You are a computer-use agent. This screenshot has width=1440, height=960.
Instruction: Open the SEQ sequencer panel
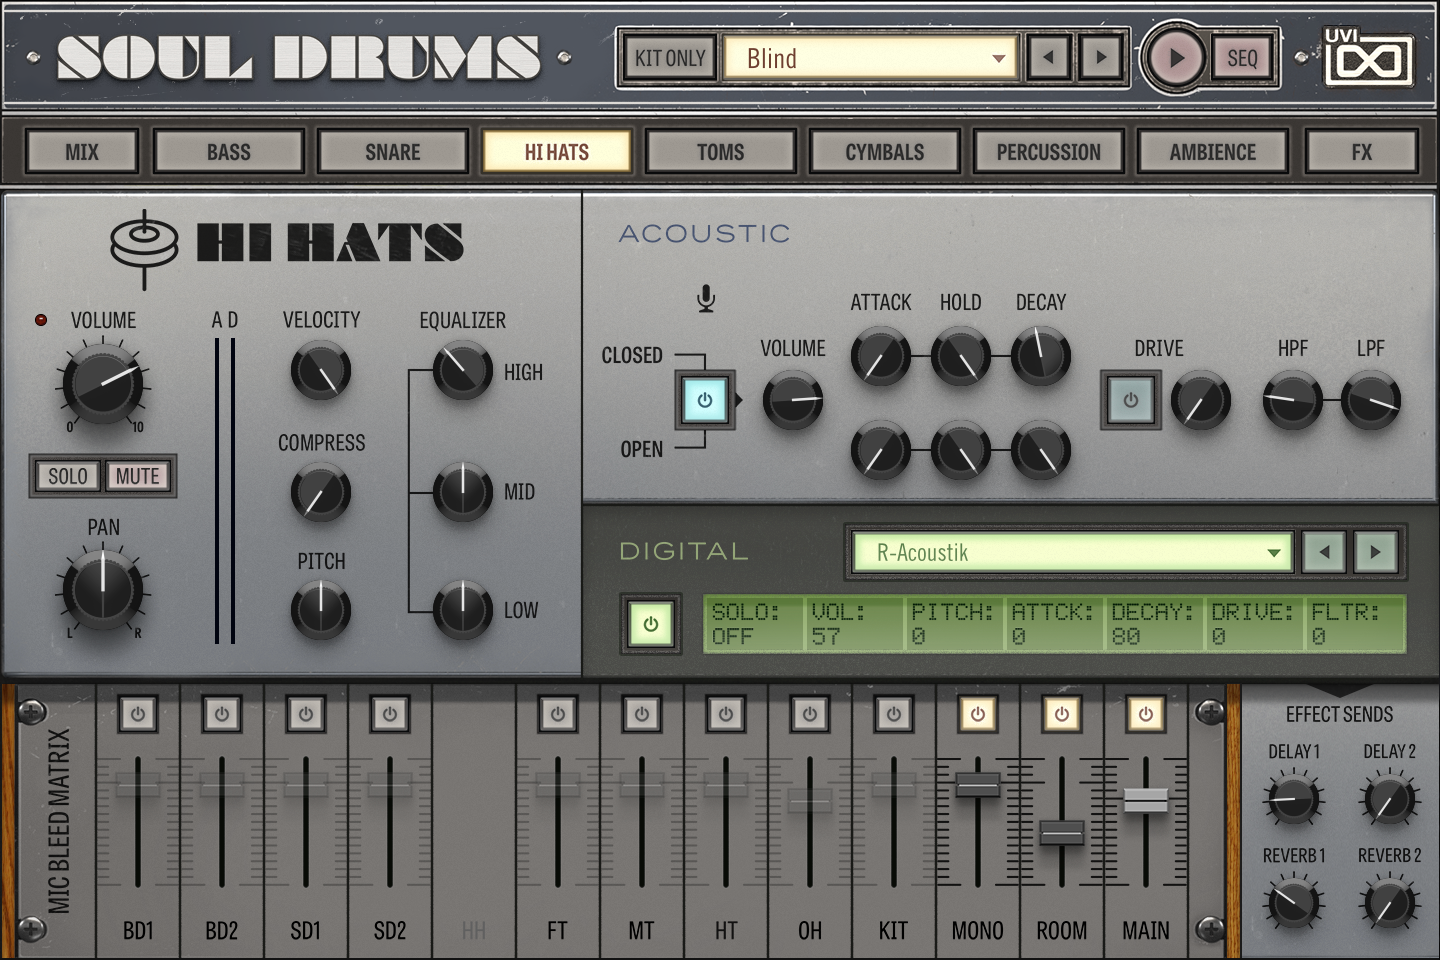coord(1240,57)
